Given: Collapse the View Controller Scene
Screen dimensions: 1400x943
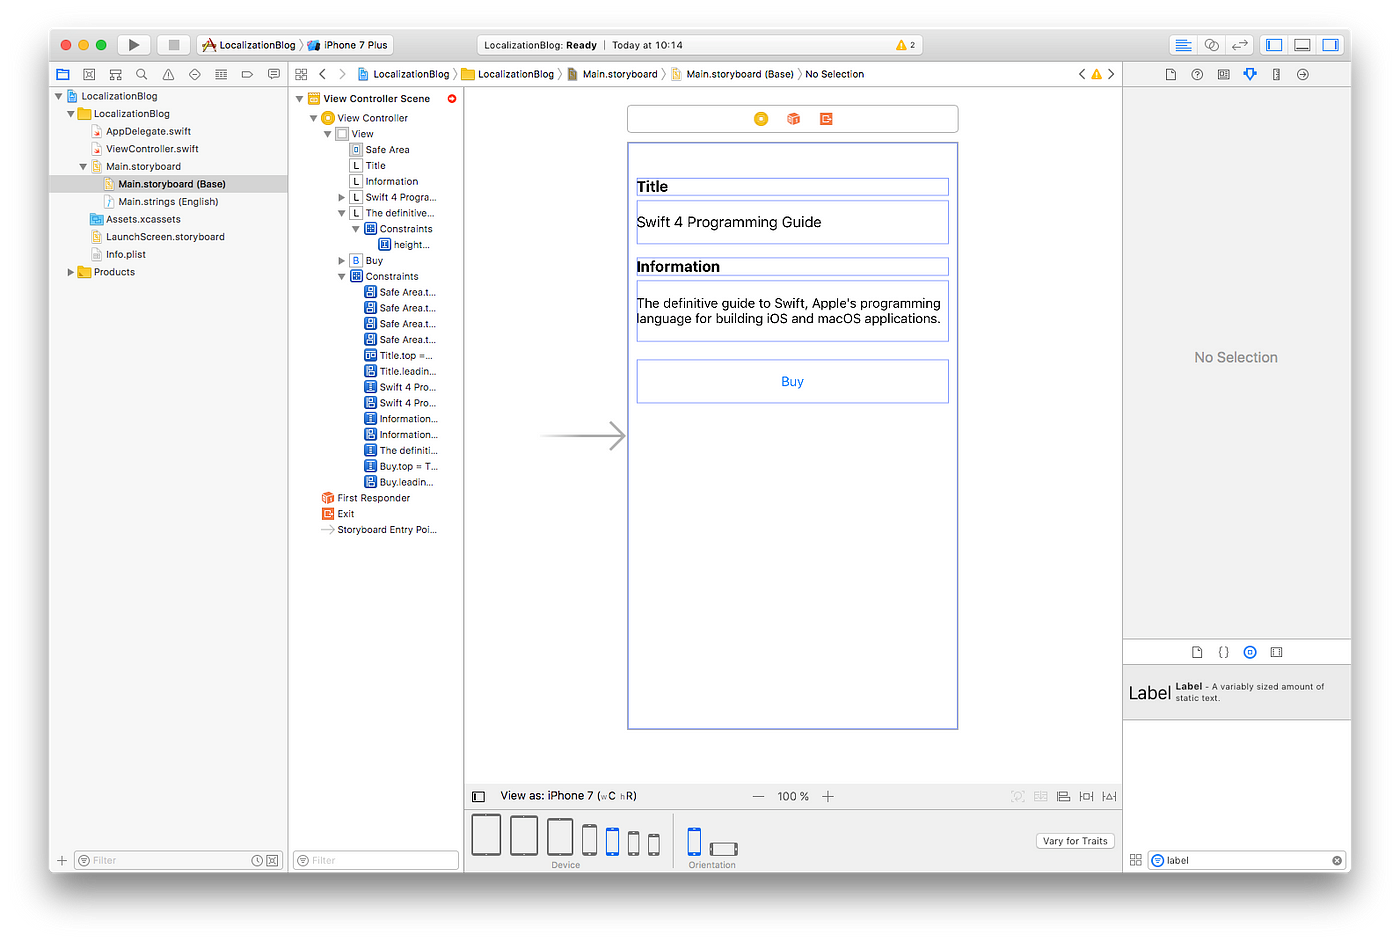Looking at the screenshot, I should [x=299, y=99].
